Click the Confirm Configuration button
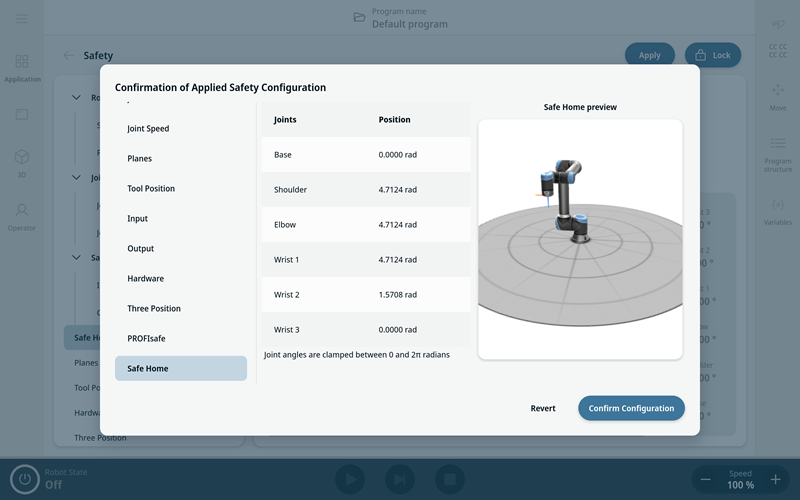The height and width of the screenshot is (500, 800). pyautogui.click(x=631, y=408)
